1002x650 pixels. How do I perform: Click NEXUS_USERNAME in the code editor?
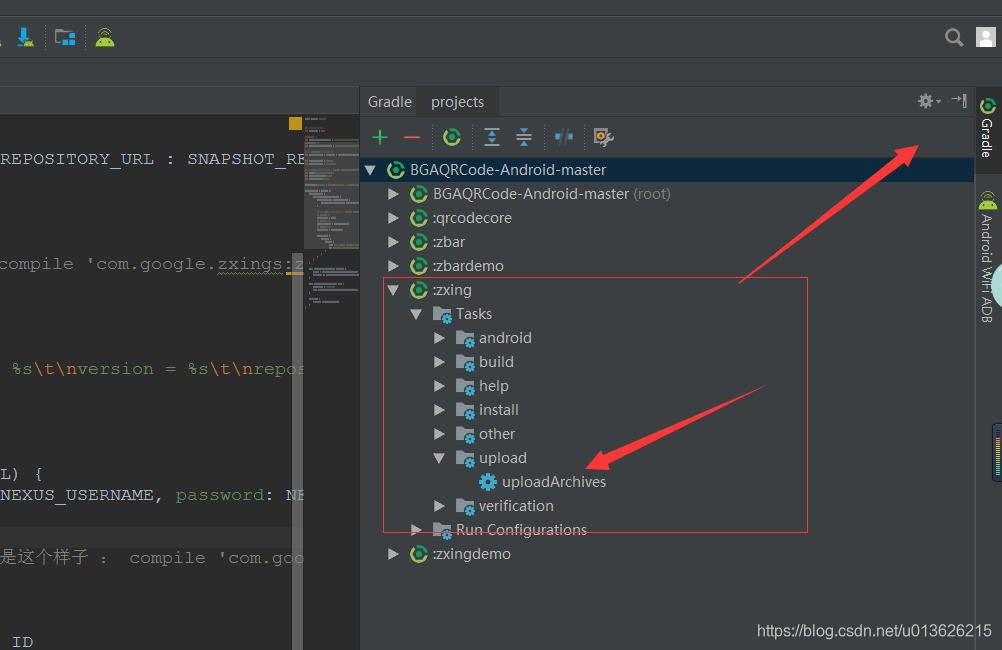pos(77,495)
